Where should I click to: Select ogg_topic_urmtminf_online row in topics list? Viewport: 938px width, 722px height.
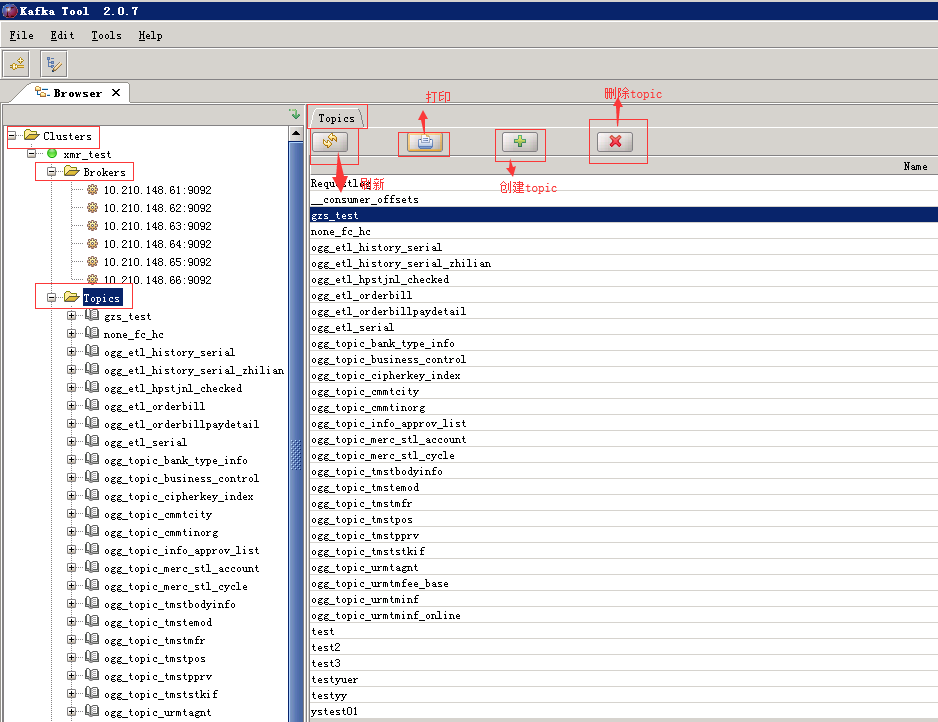(623, 615)
